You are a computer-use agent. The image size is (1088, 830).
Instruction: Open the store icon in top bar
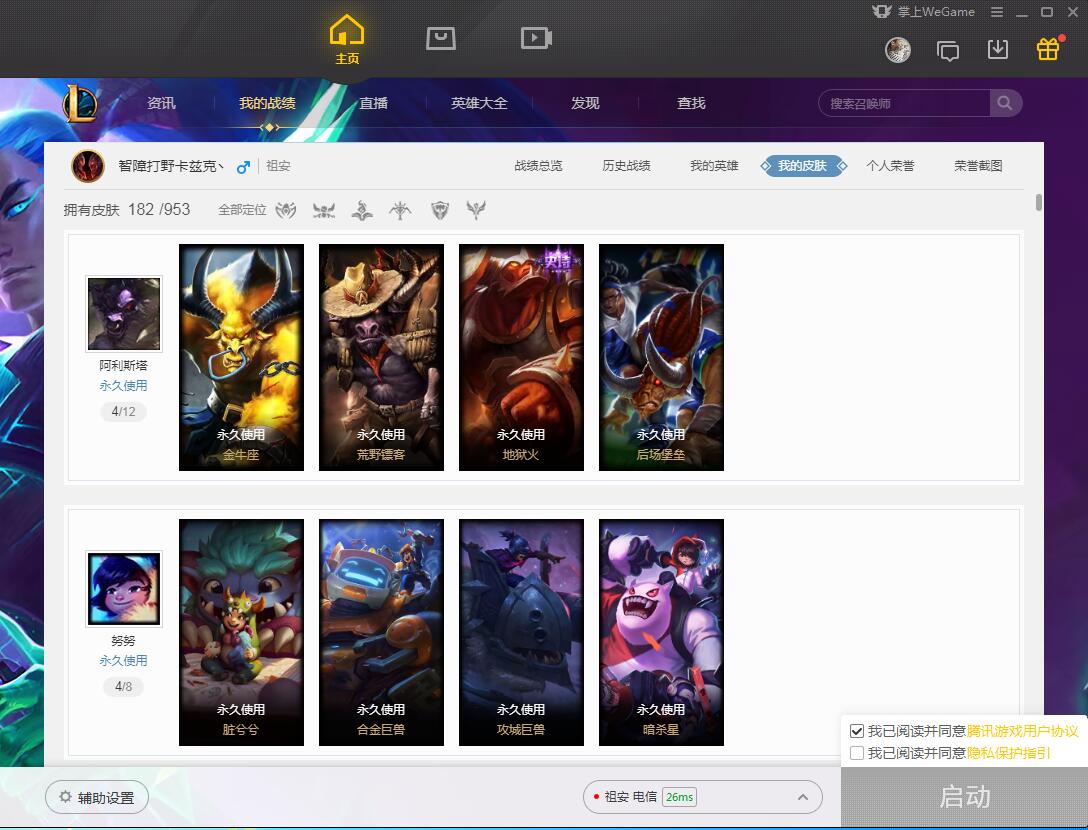pyautogui.click(x=441, y=38)
